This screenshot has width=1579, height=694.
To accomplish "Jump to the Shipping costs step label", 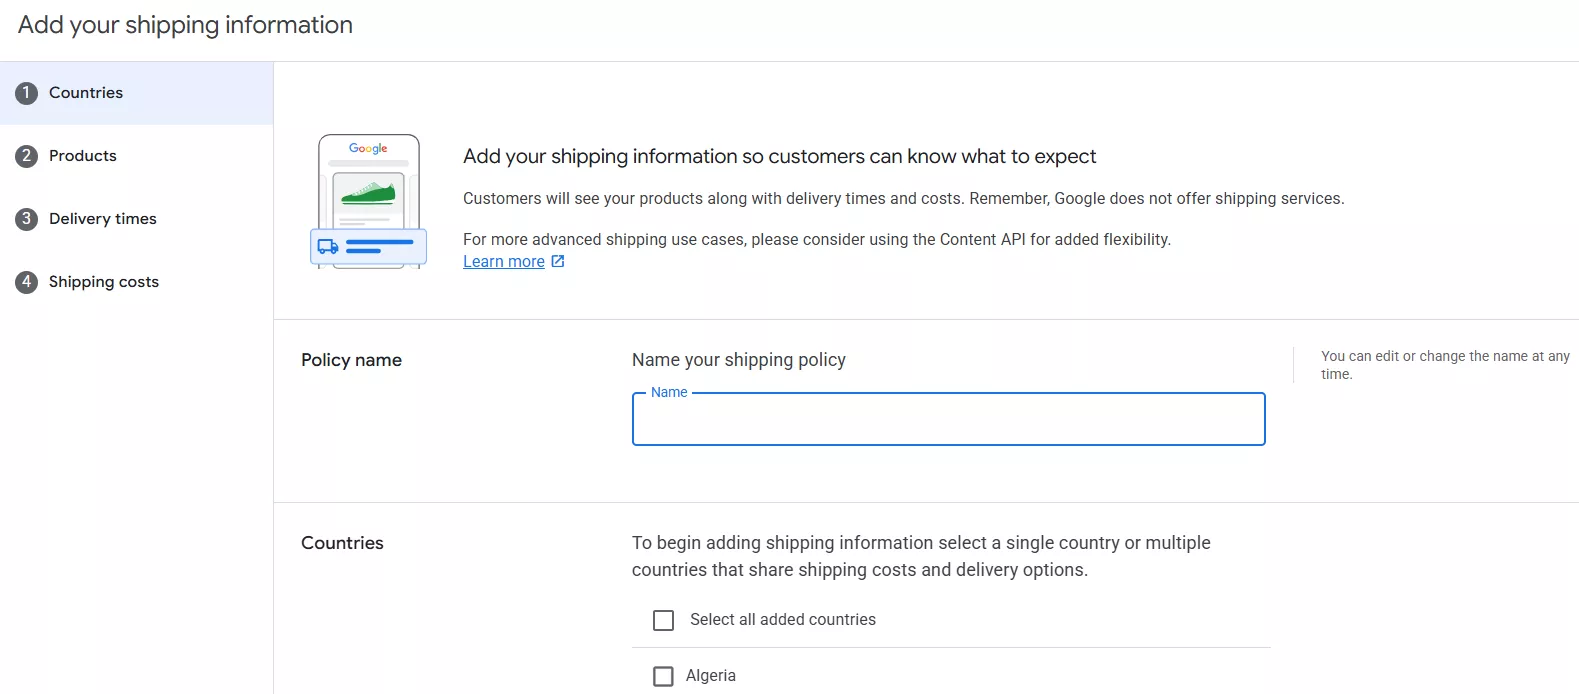I will click(104, 282).
